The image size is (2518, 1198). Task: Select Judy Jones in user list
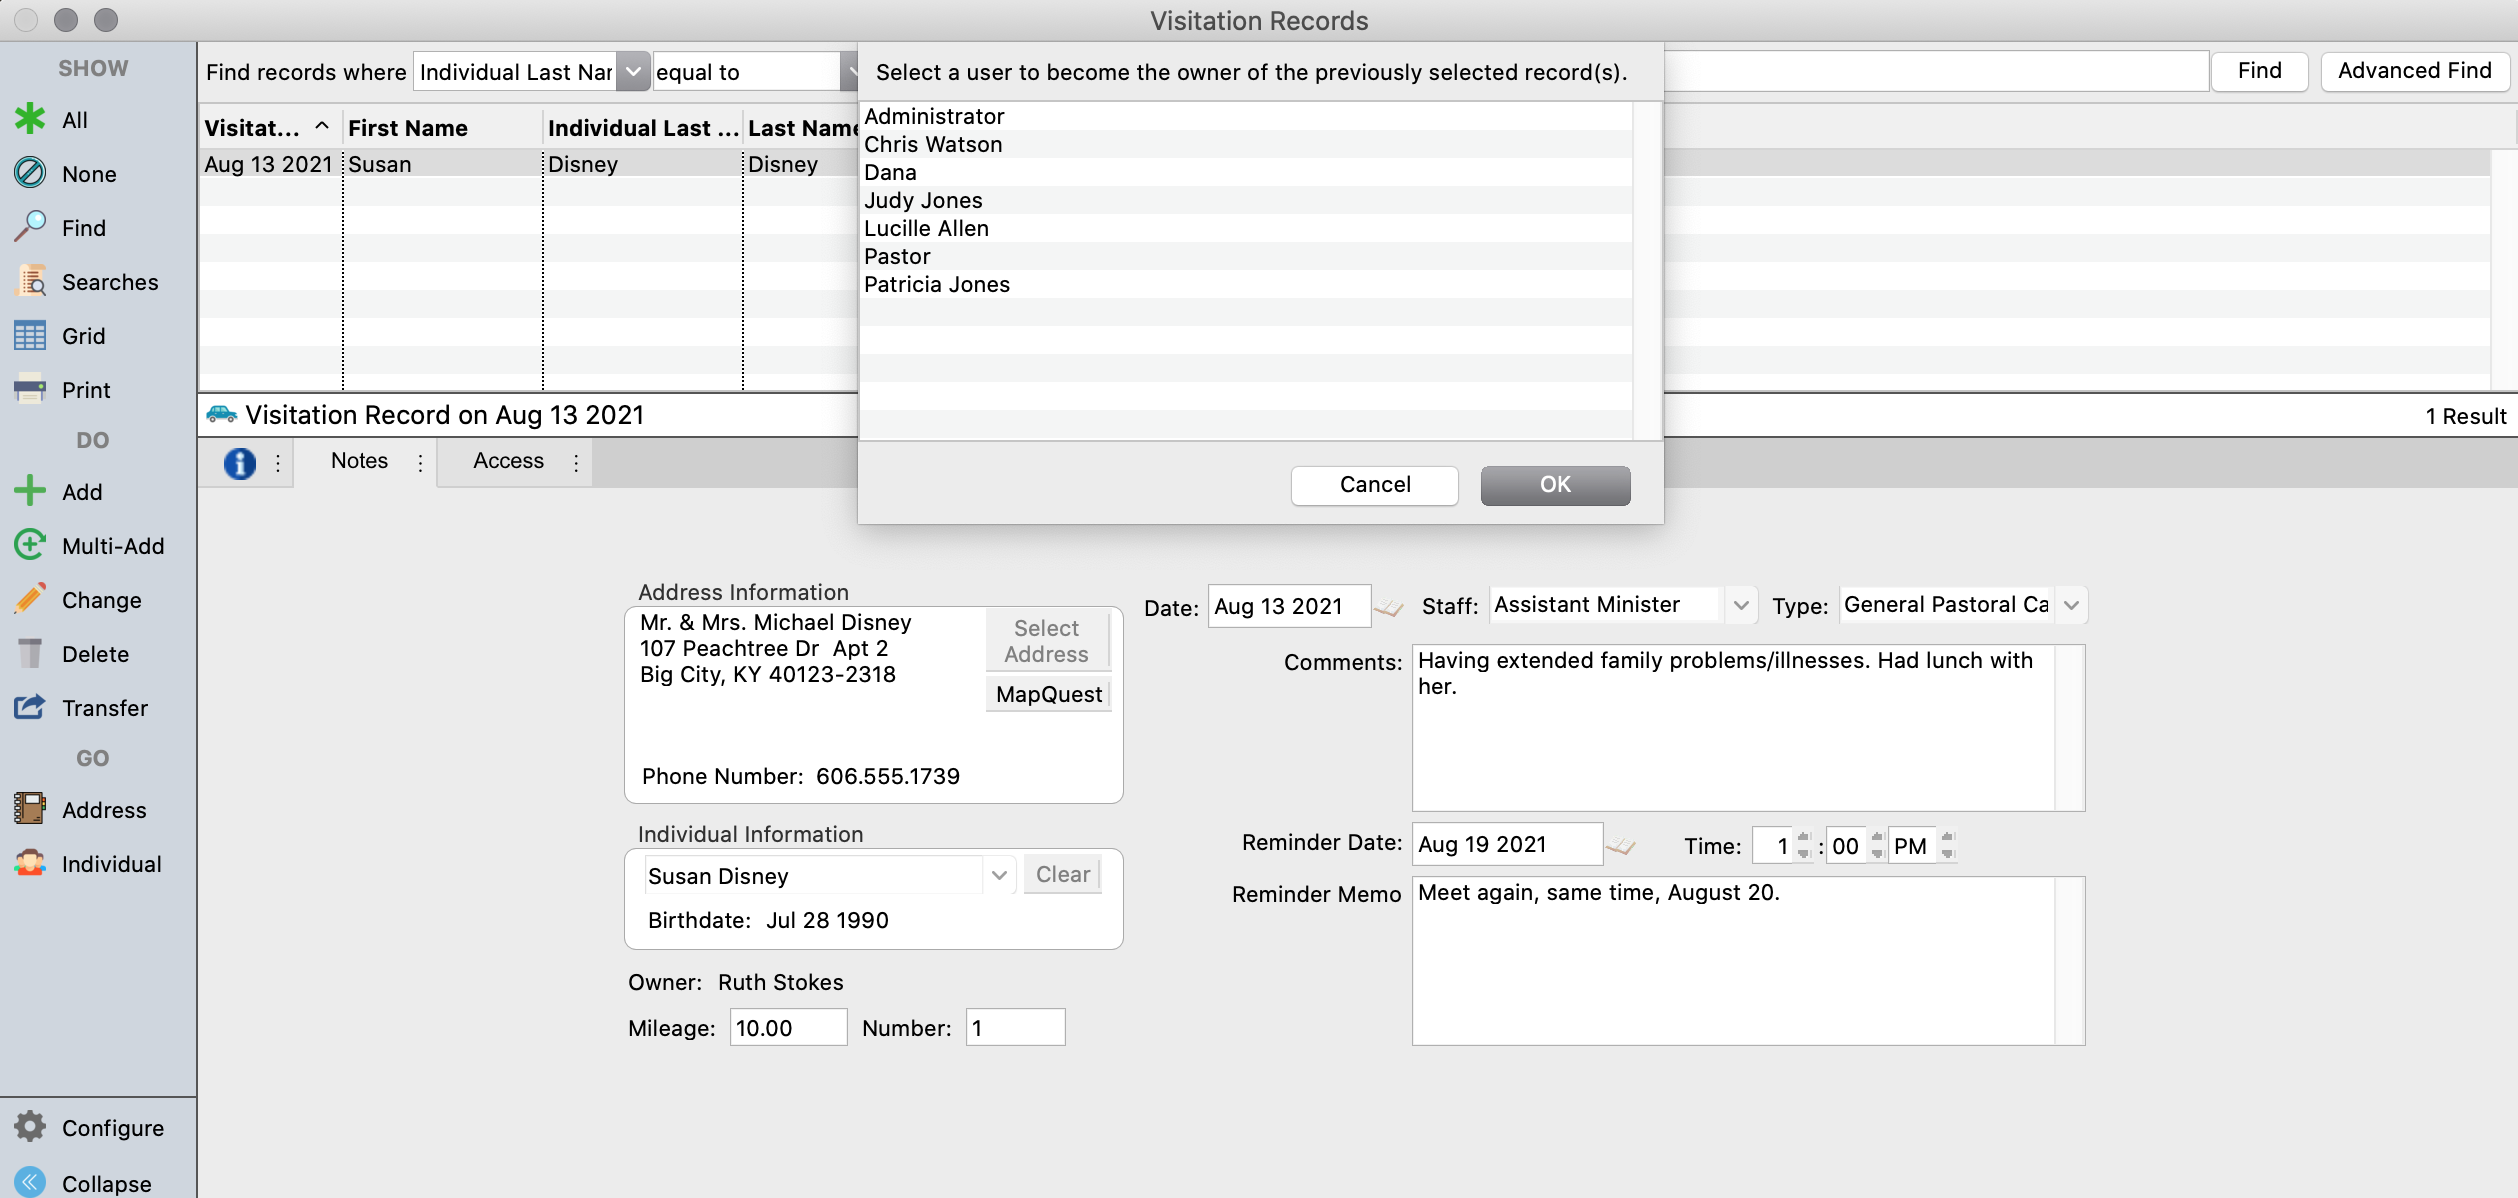pyautogui.click(x=923, y=201)
